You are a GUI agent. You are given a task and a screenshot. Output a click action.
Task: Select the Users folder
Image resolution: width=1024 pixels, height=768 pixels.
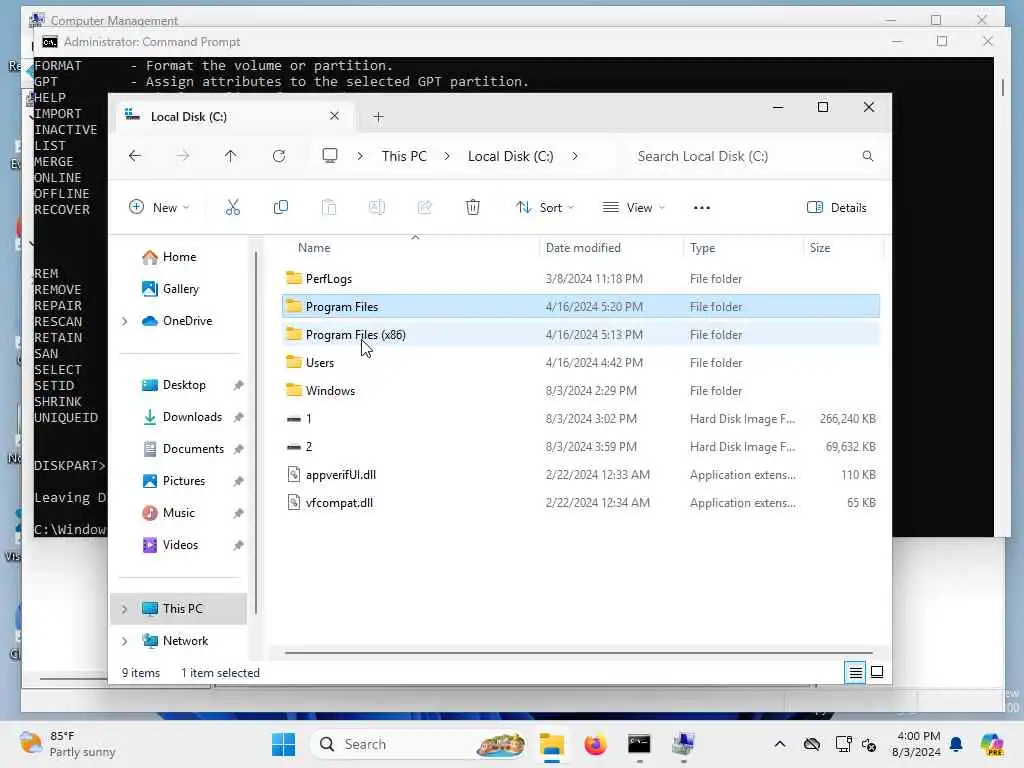pyautogui.click(x=581, y=362)
